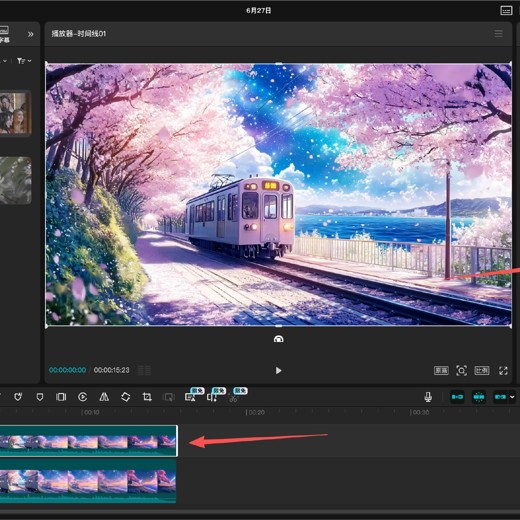Open the keyboard shortcuts icon at the top right
520x520 pixels.
(x=506, y=10)
